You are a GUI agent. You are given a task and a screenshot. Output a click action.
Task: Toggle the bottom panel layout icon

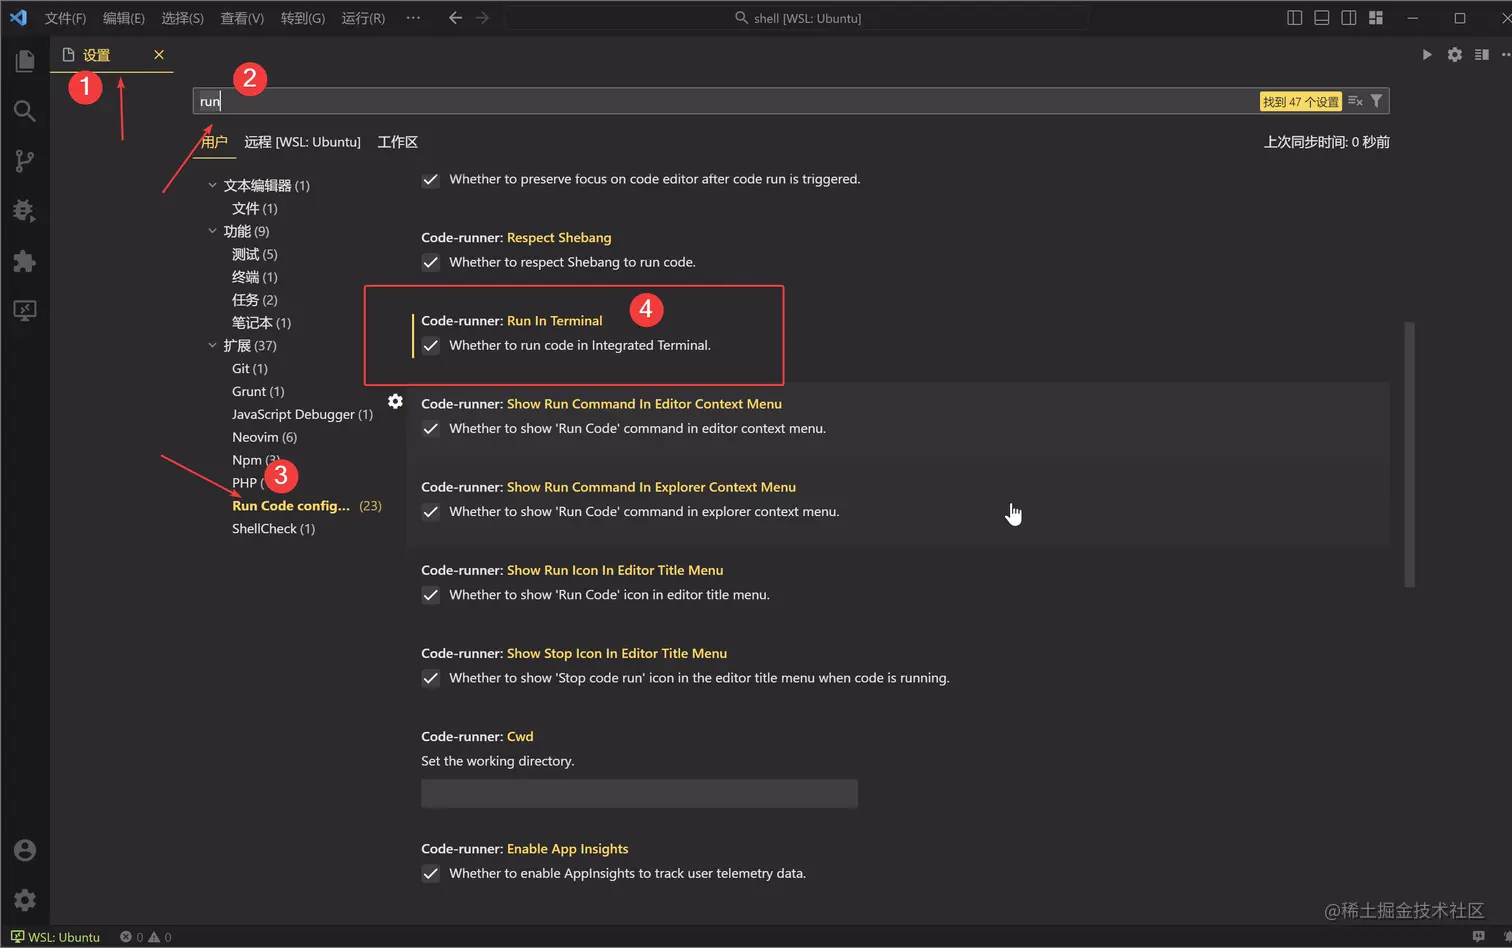(1321, 18)
